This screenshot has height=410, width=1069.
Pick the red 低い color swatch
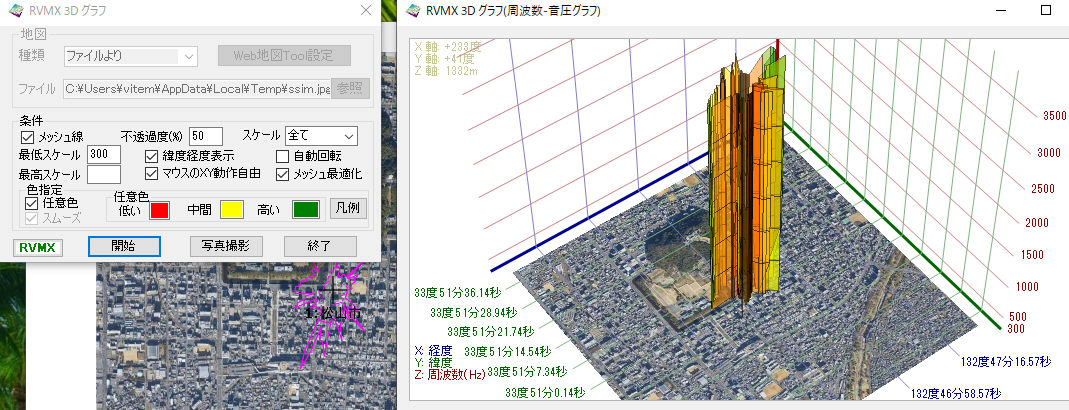point(160,210)
